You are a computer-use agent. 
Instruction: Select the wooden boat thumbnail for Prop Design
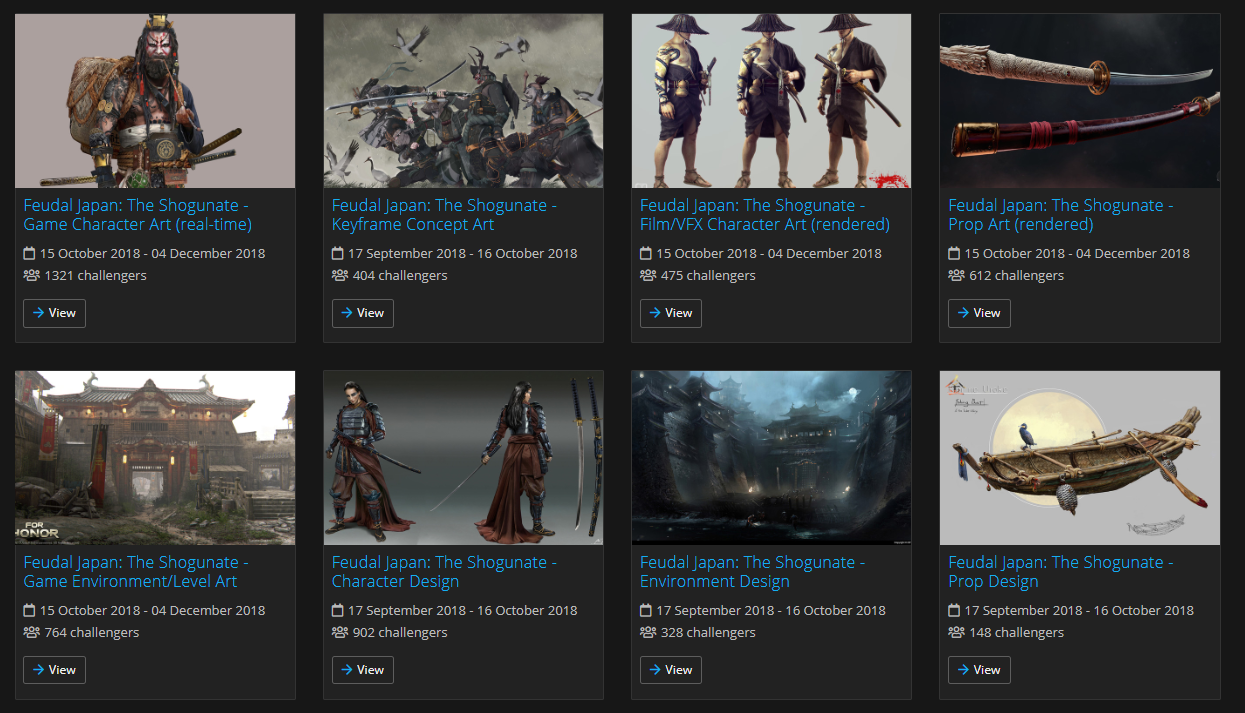point(1080,458)
